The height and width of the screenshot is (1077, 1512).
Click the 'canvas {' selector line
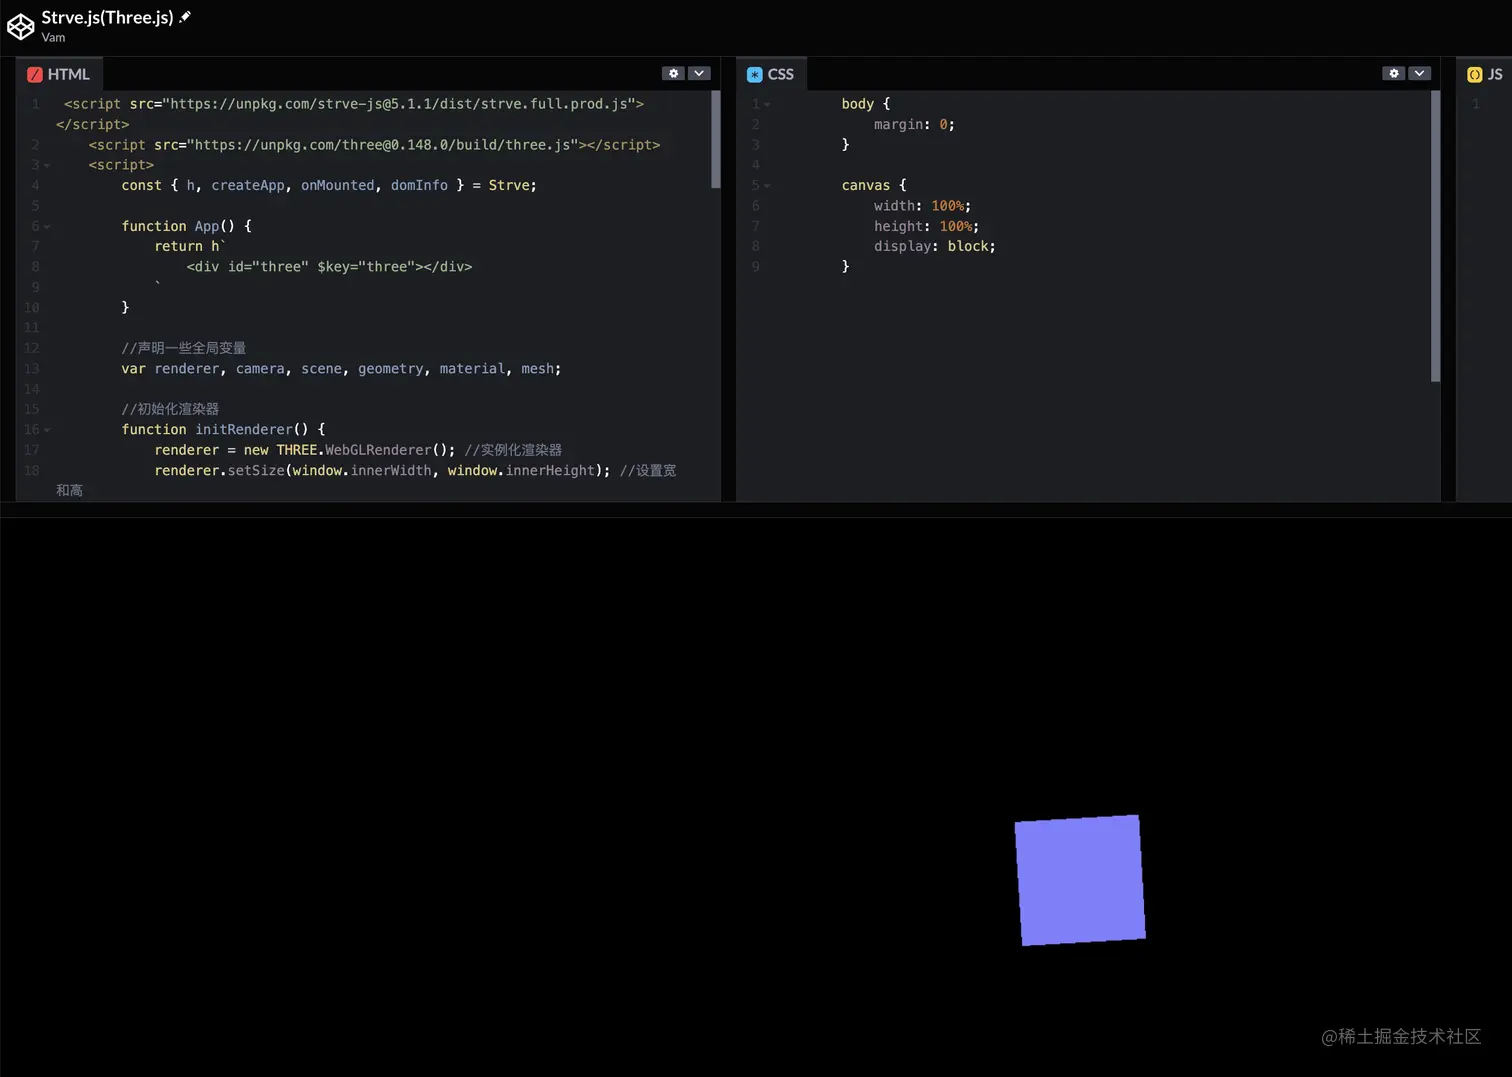click(874, 185)
